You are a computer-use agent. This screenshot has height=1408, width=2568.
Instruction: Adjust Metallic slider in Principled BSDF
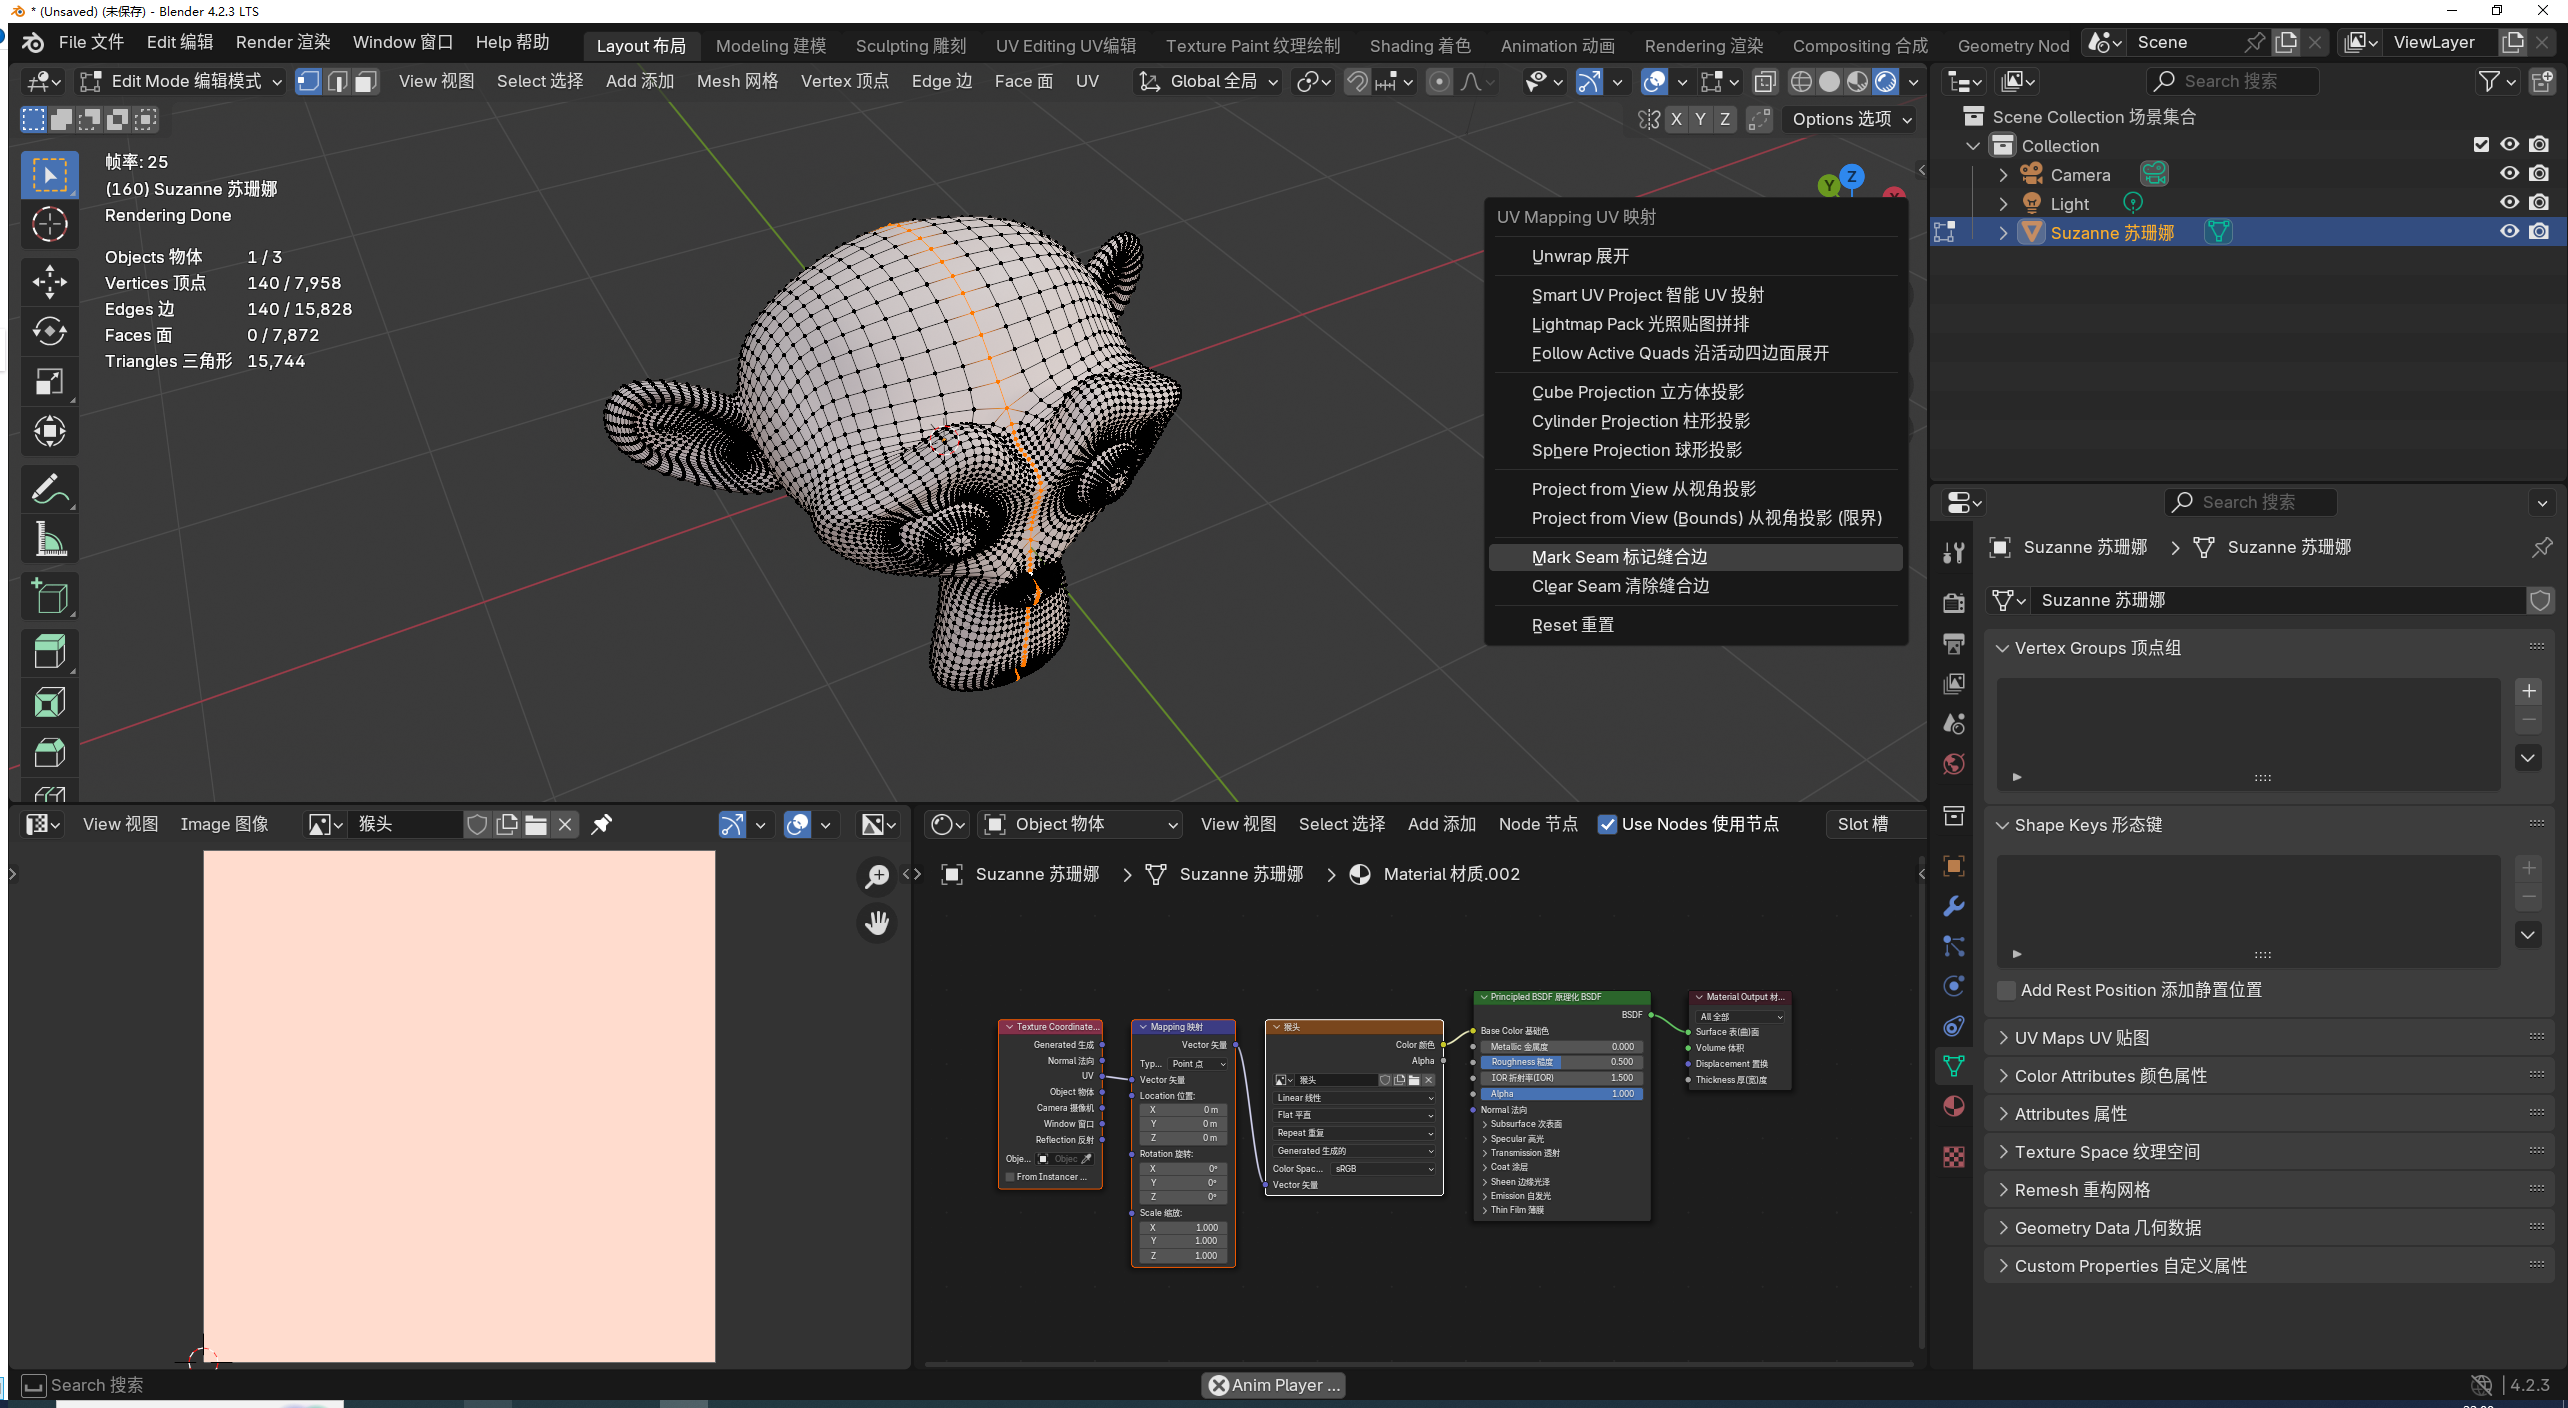click(x=1561, y=1047)
